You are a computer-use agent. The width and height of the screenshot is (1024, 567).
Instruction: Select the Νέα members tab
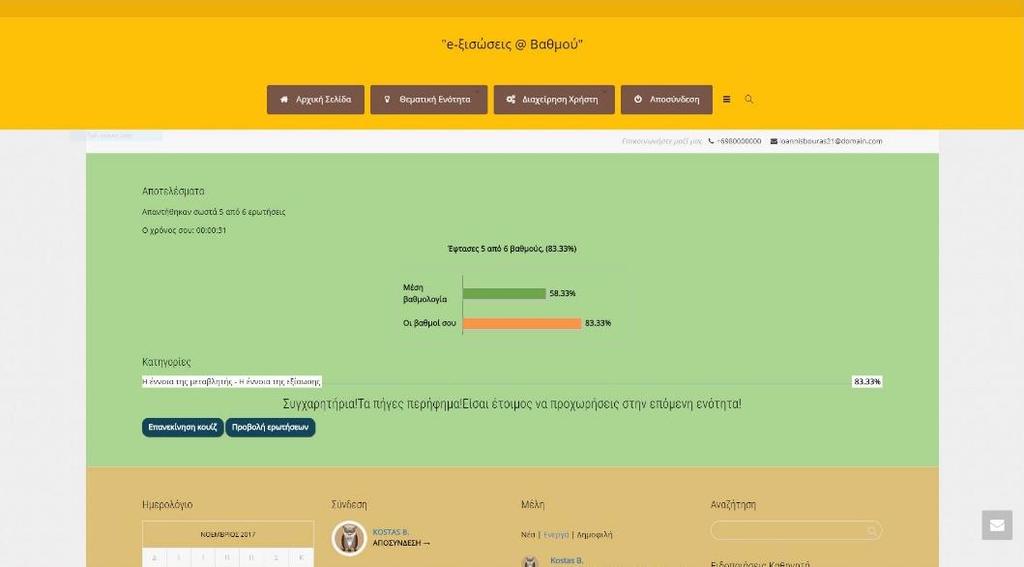point(528,534)
